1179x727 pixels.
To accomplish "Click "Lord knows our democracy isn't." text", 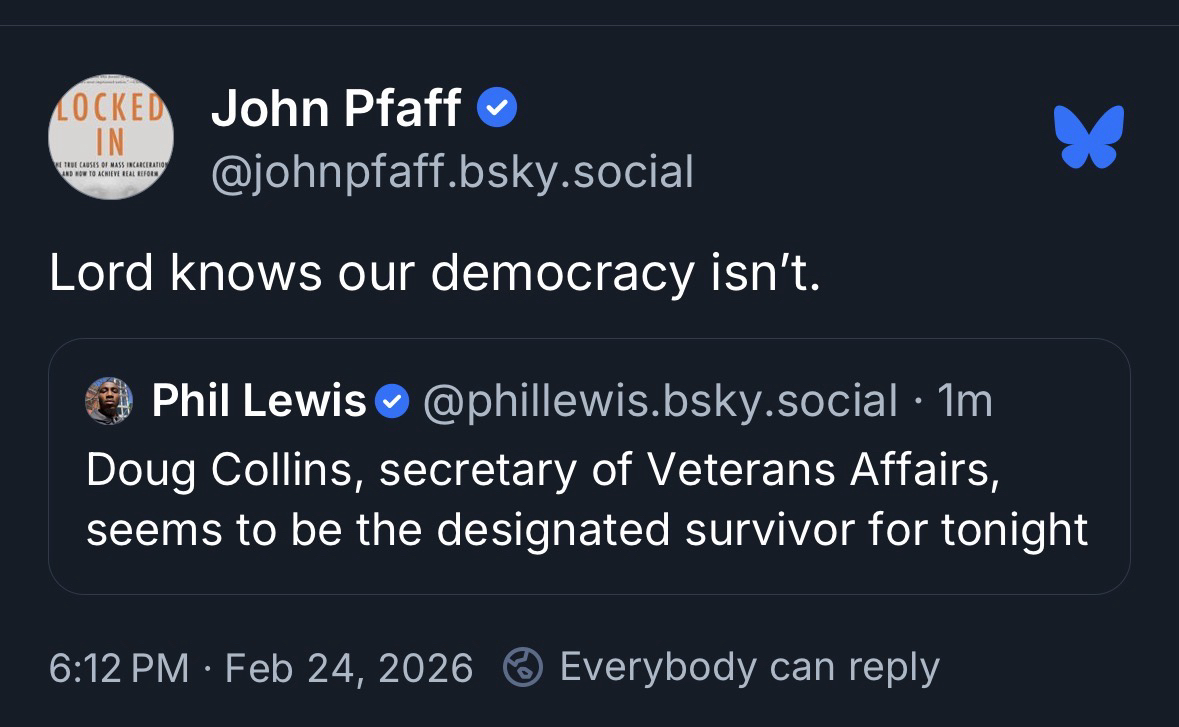I will pos(434,272).
